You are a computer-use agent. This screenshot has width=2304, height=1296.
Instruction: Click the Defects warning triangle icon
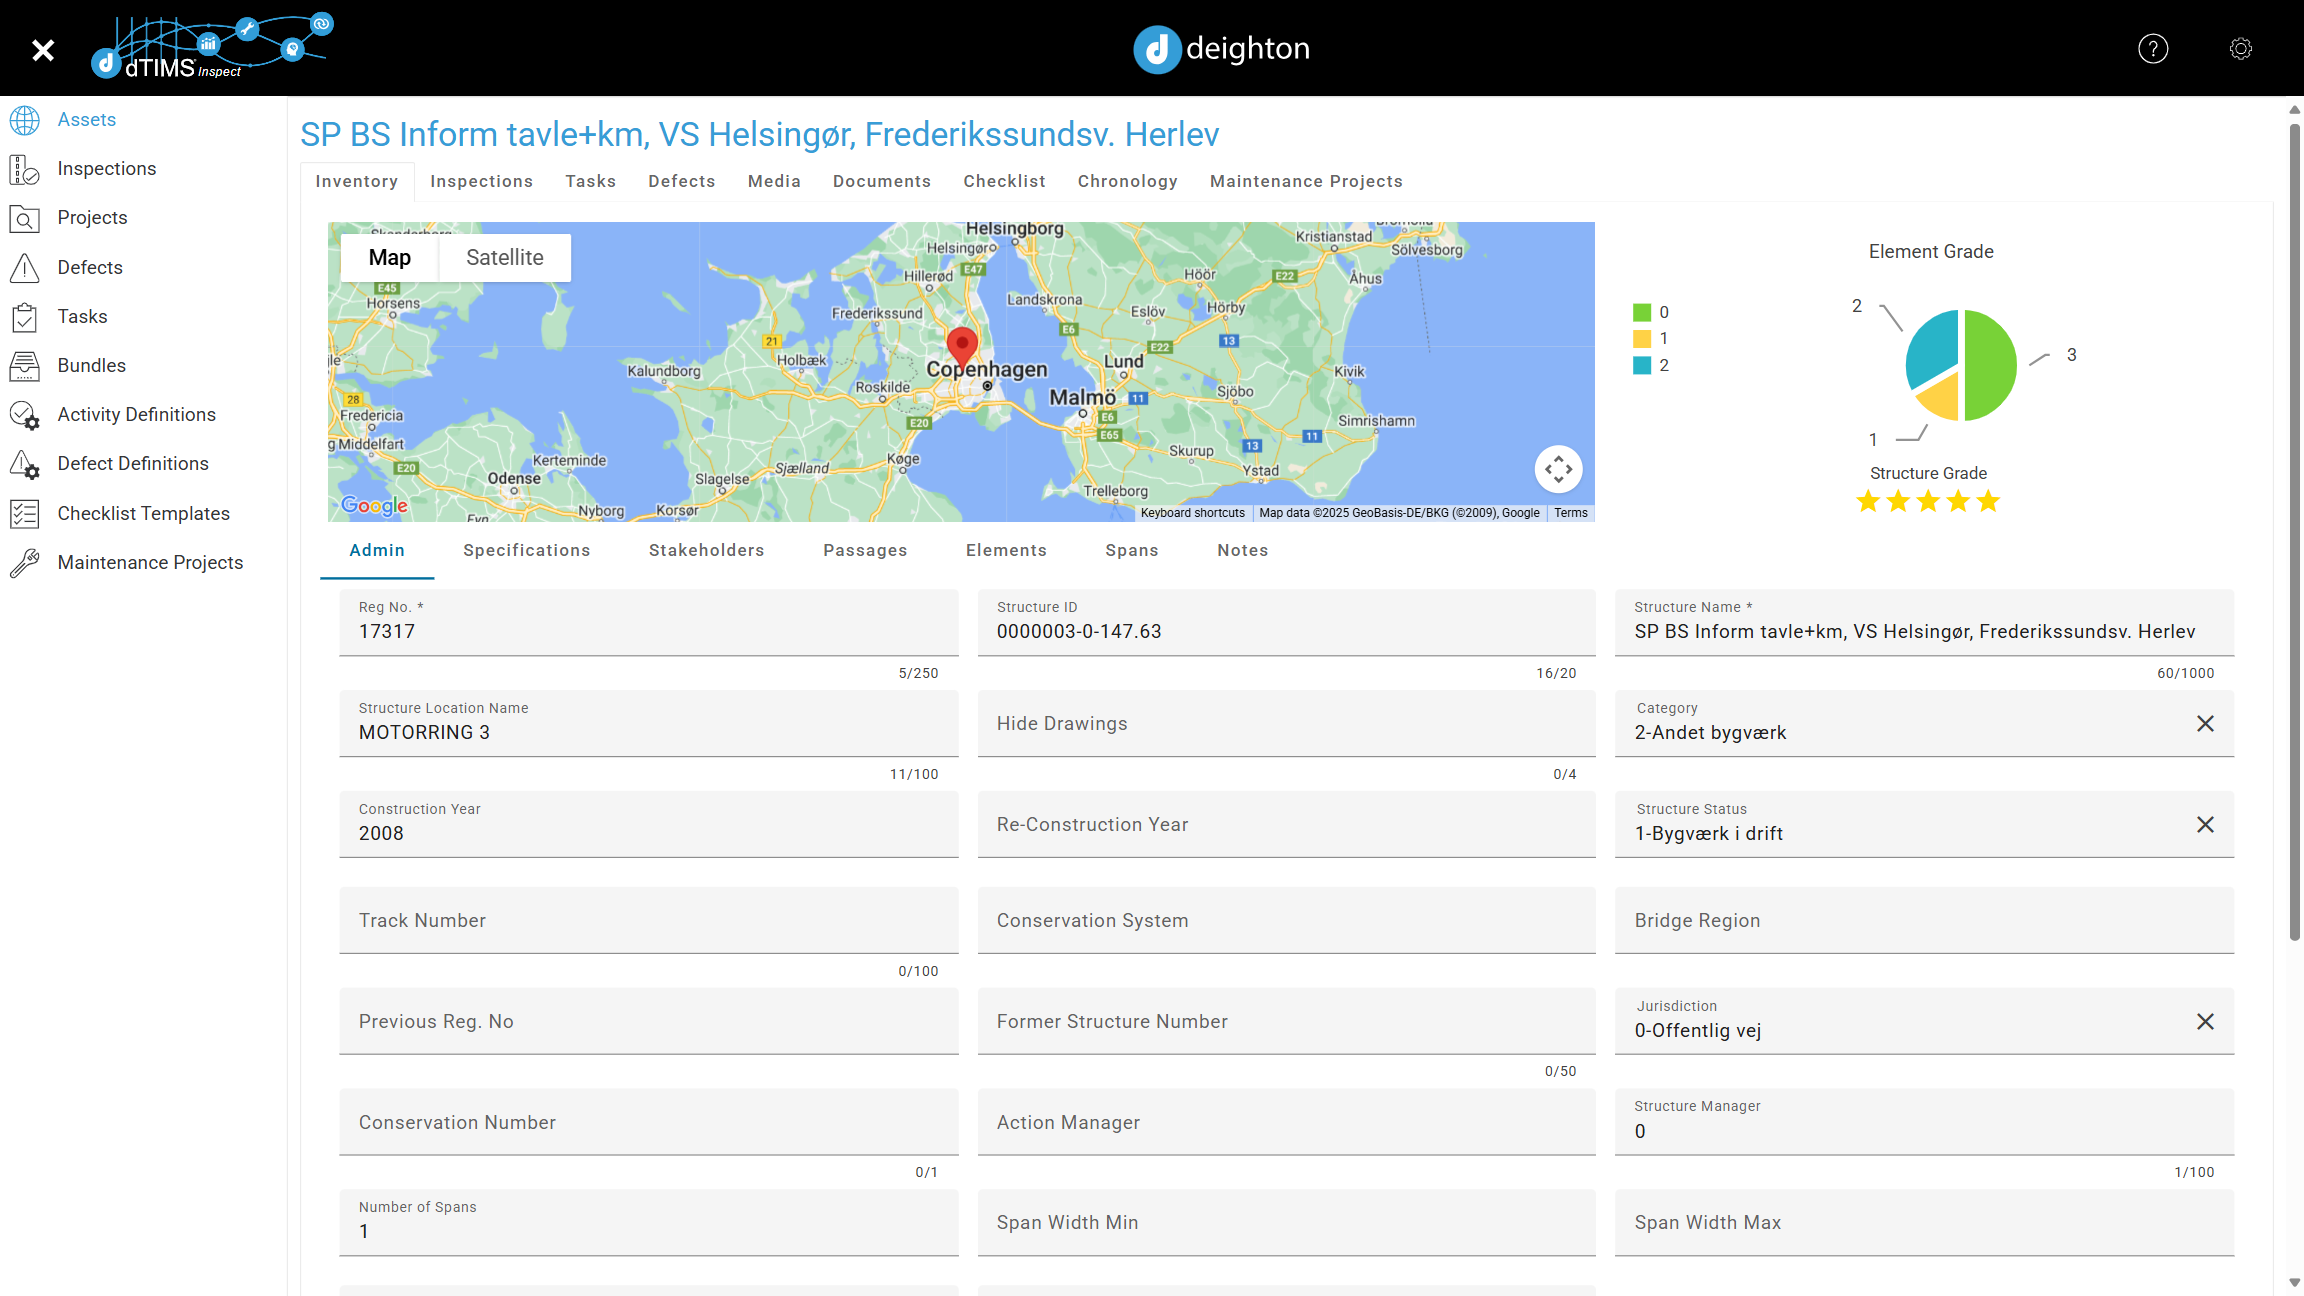25,268
